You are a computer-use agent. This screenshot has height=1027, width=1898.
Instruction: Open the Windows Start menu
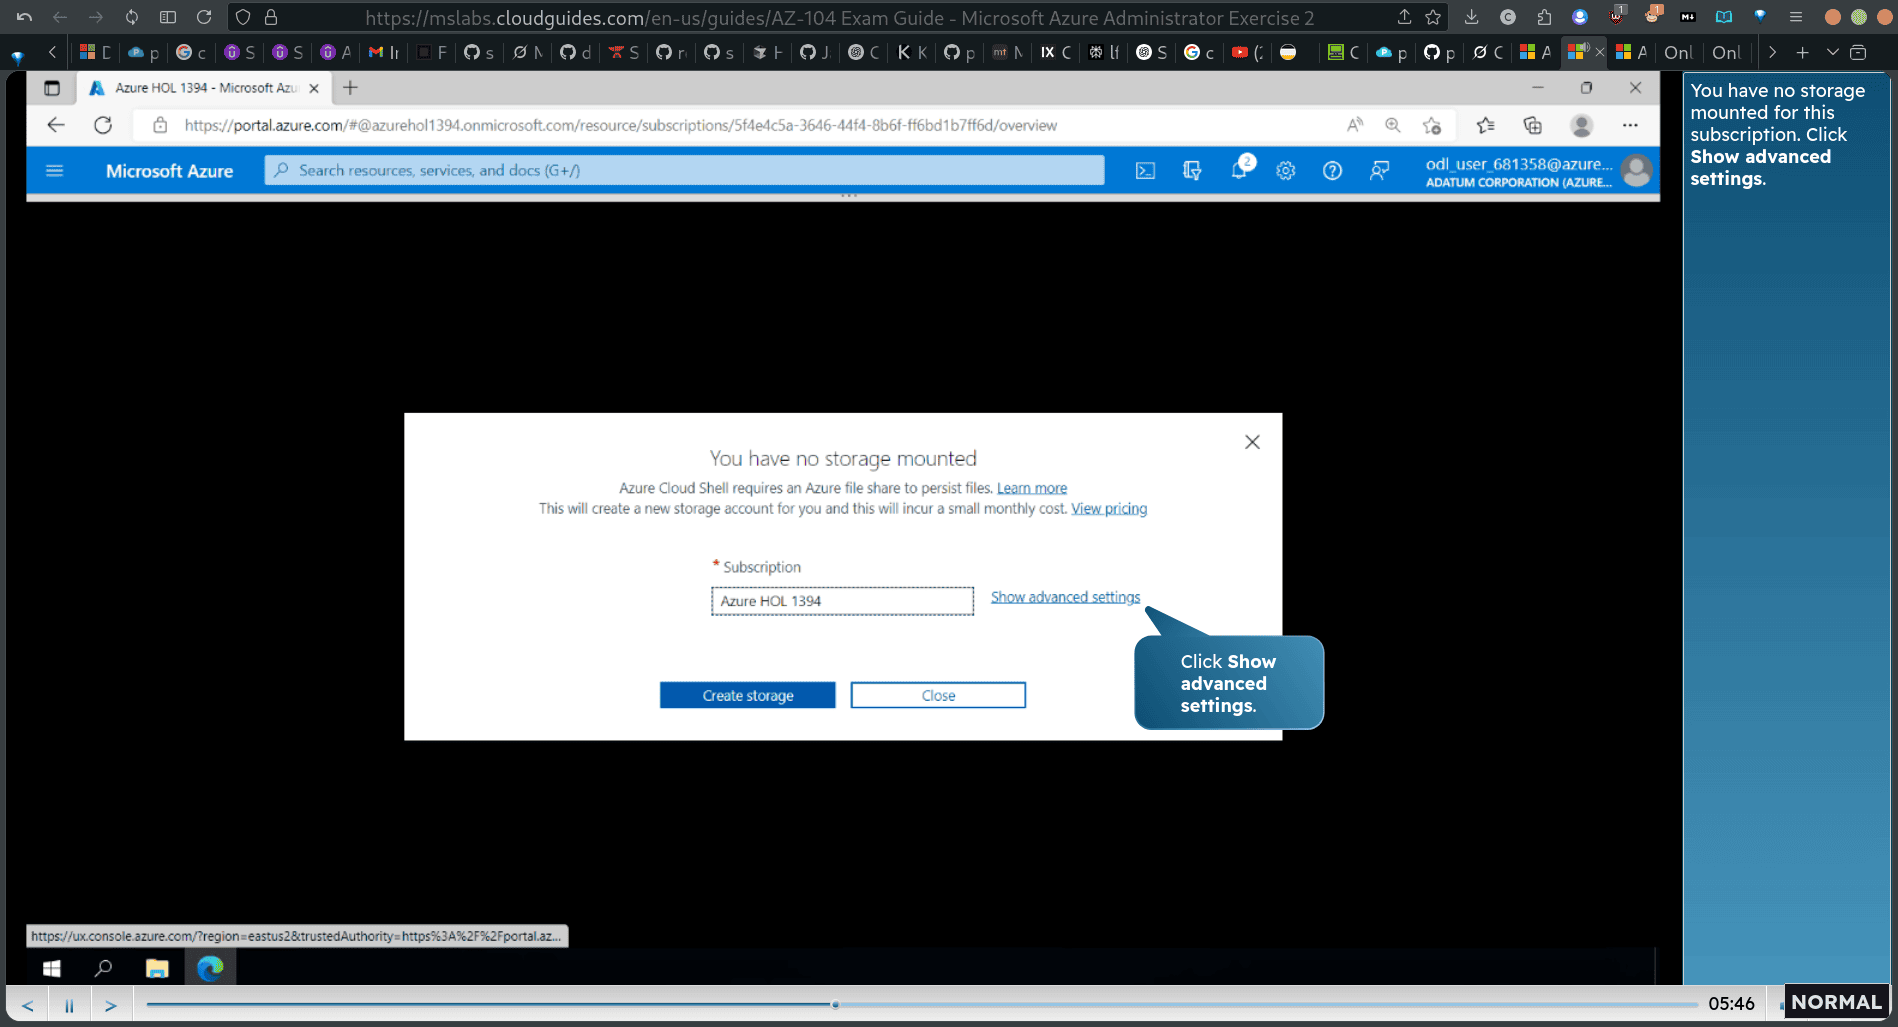coord(52,968)
